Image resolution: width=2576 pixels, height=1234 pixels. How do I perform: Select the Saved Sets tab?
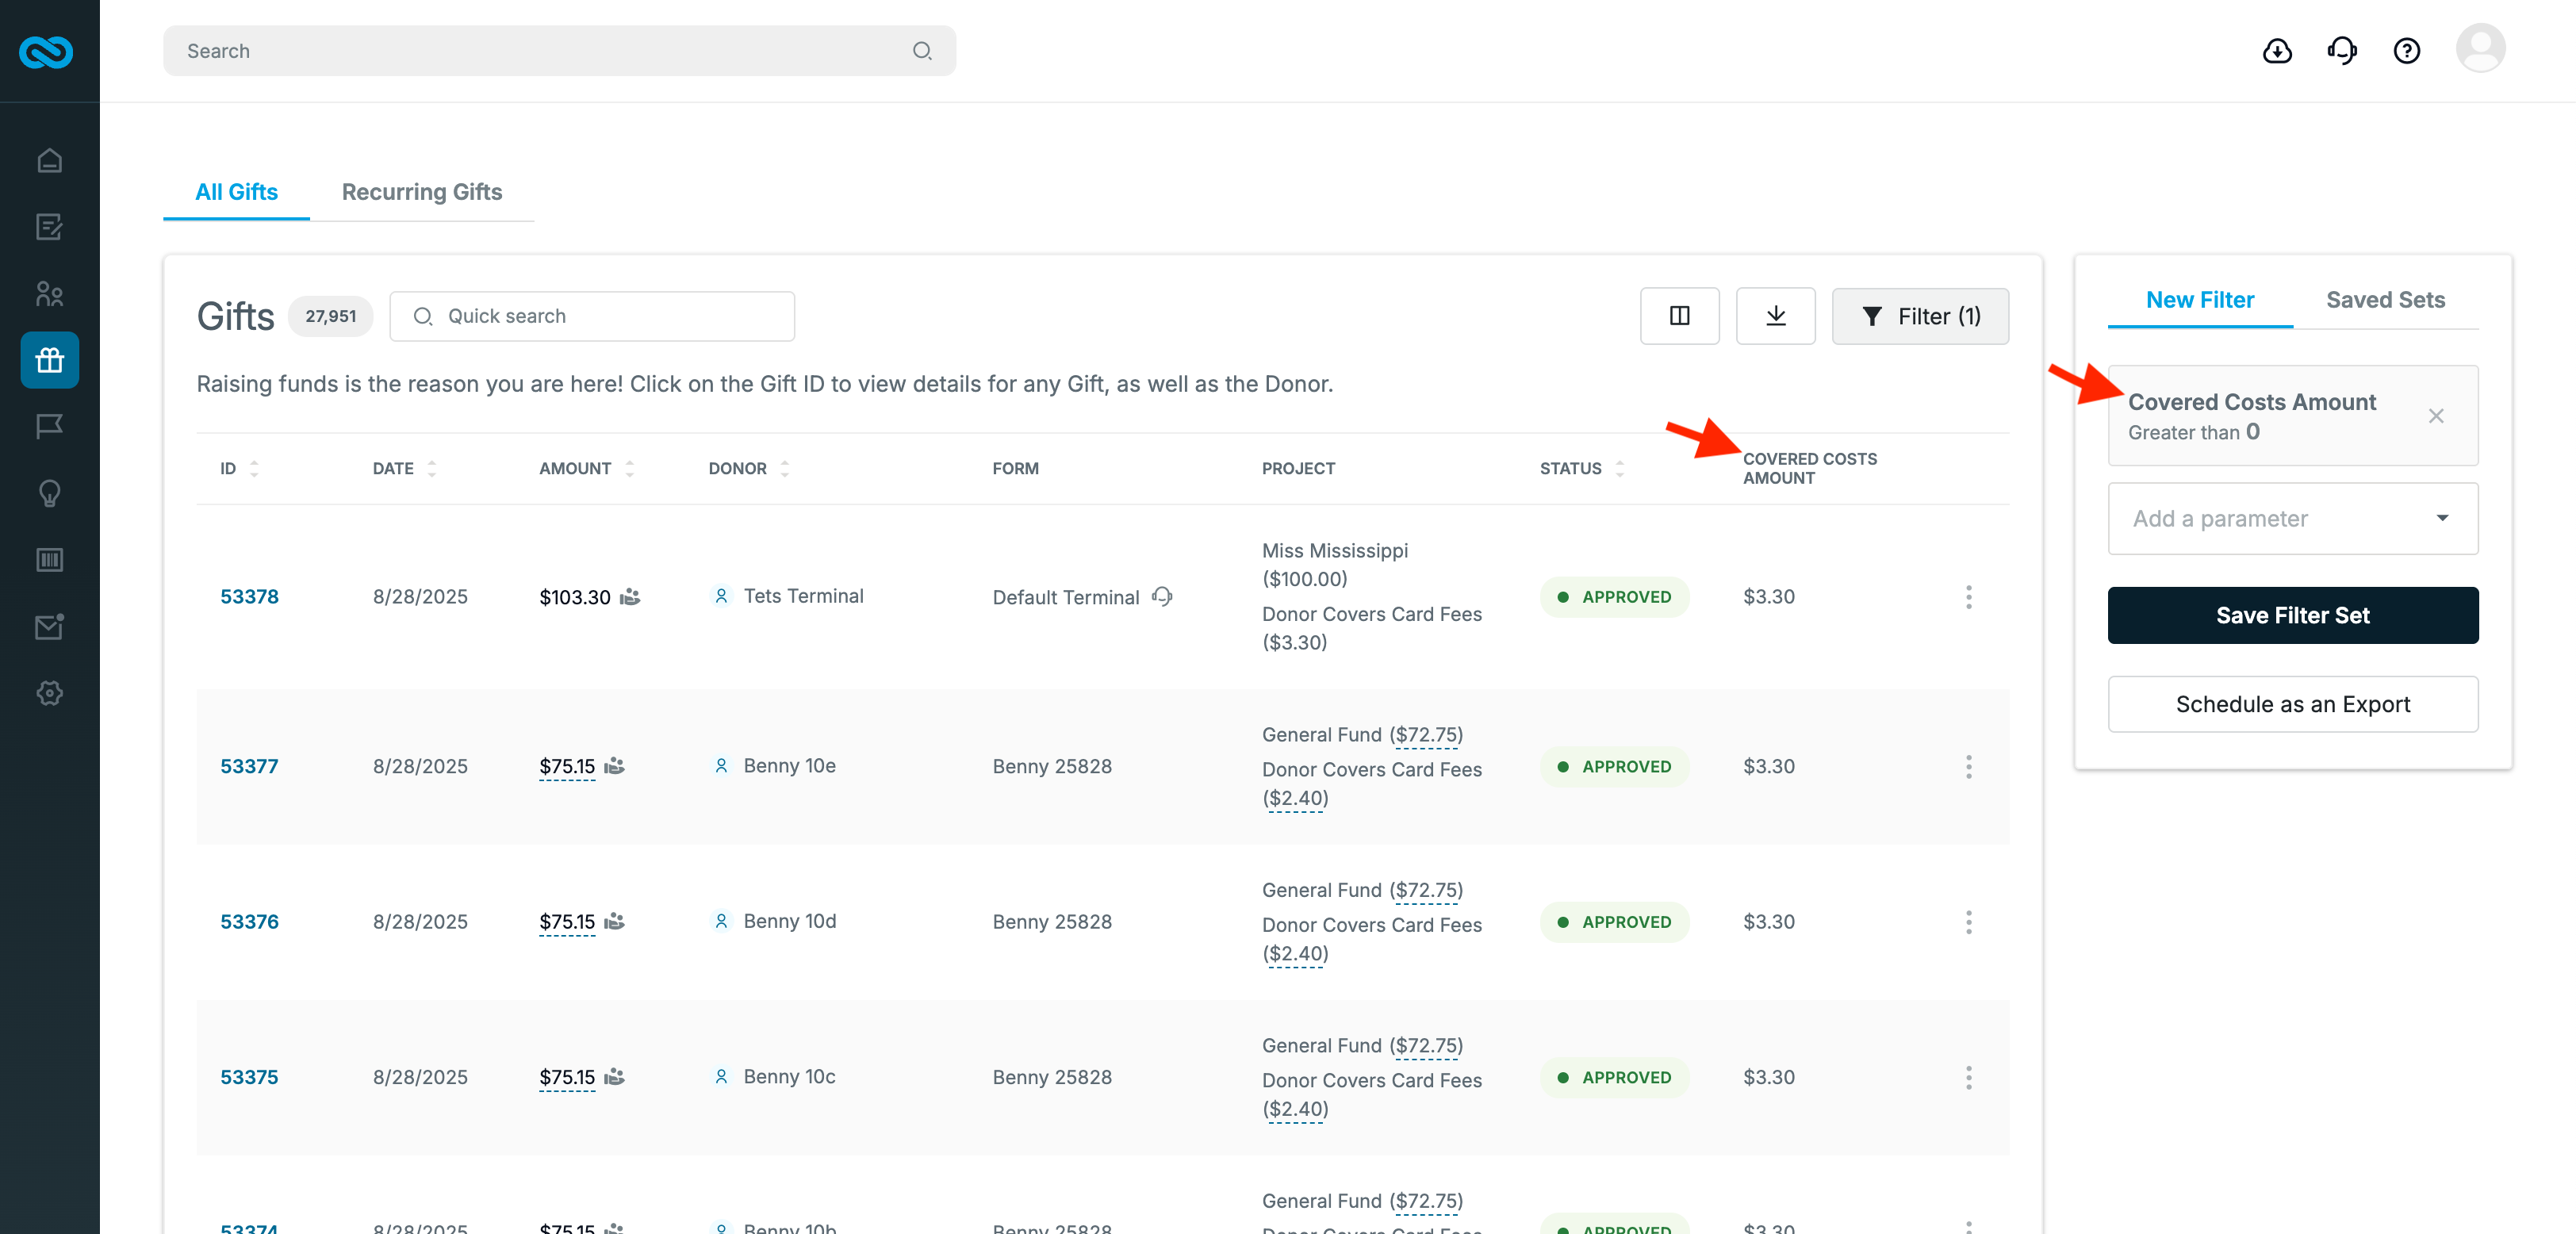(2385, 300)
